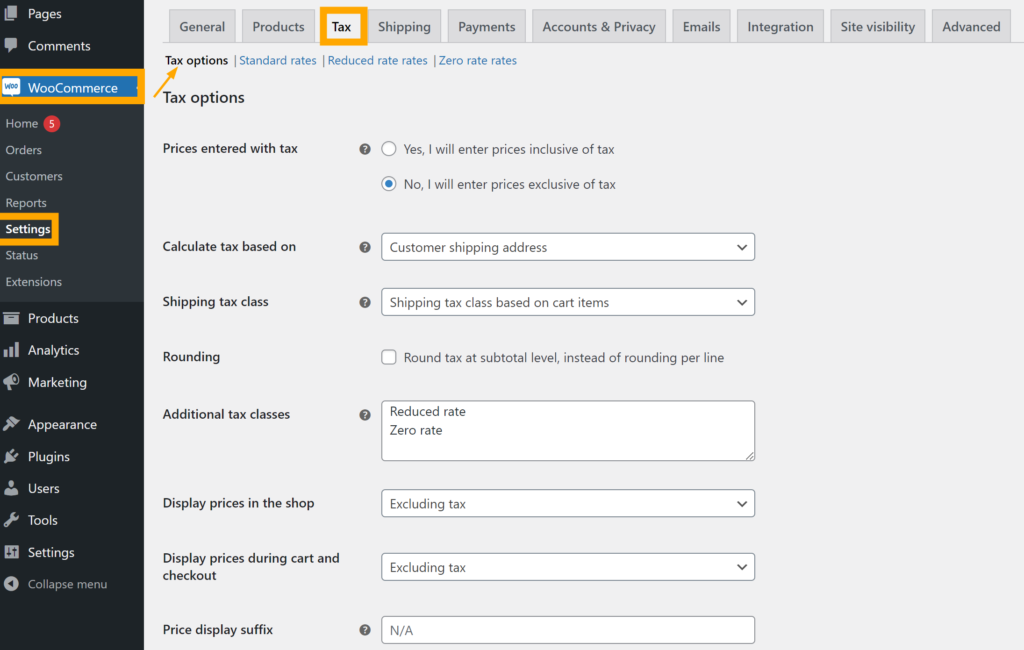1024x650 pixels.
Task: Select 'No, I will enter prices exclusive of tax'
Action: click(389, 184)
